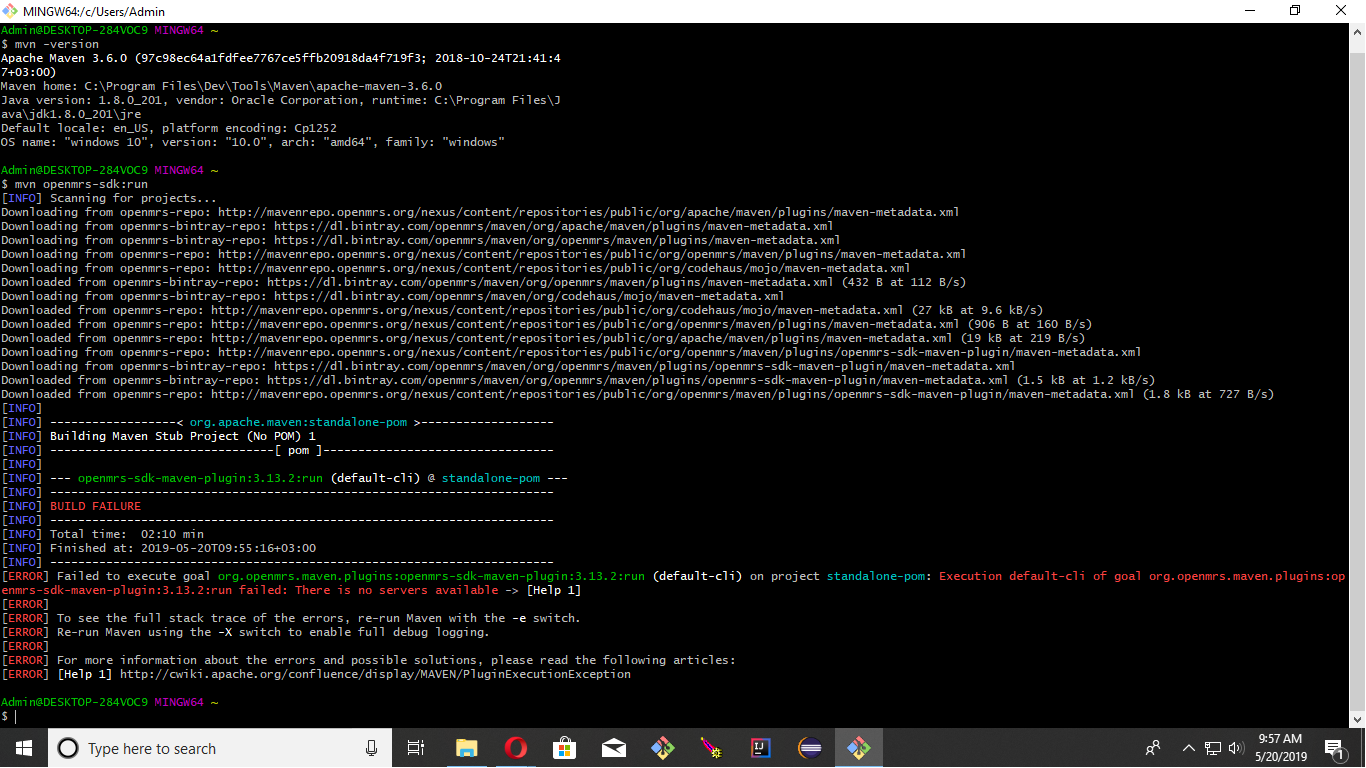Click the Git Bash icon right of Eclipse

coord(858,748)
